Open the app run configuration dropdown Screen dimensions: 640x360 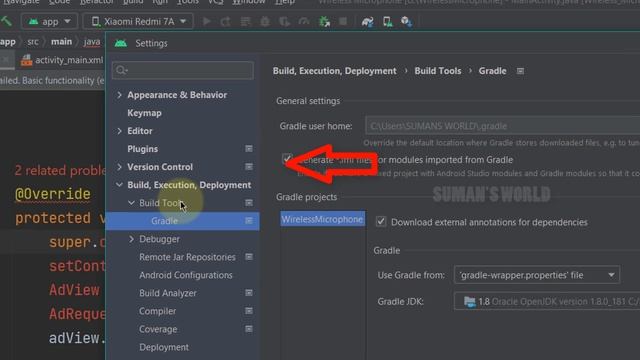(49, 21)
